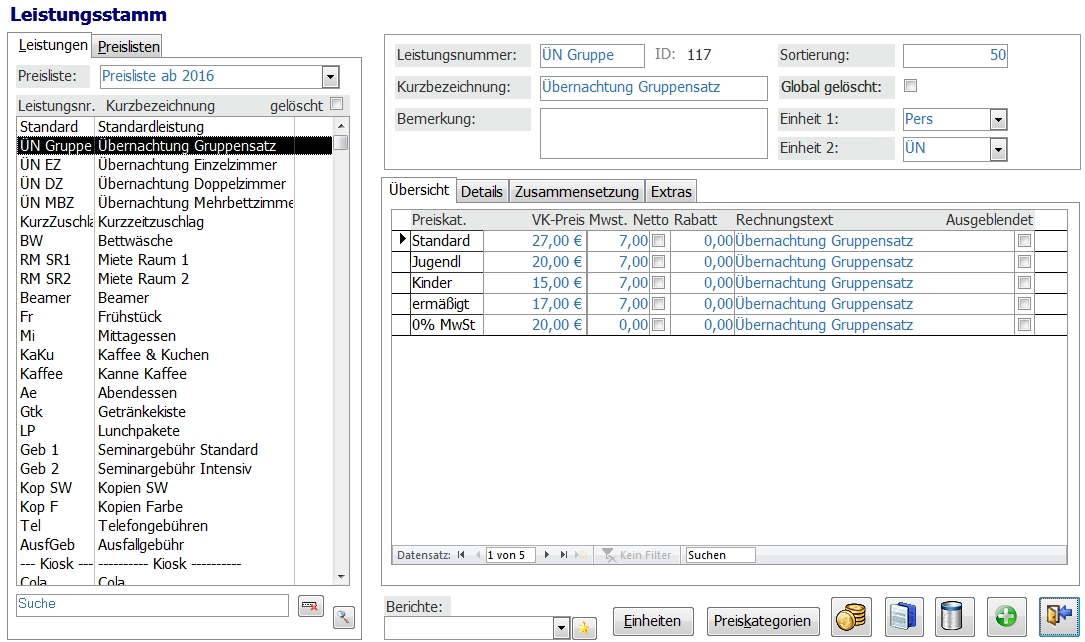Viewport: 1085px width, 642px height.
Task: Click the green plus add button
Action: 1007,617
